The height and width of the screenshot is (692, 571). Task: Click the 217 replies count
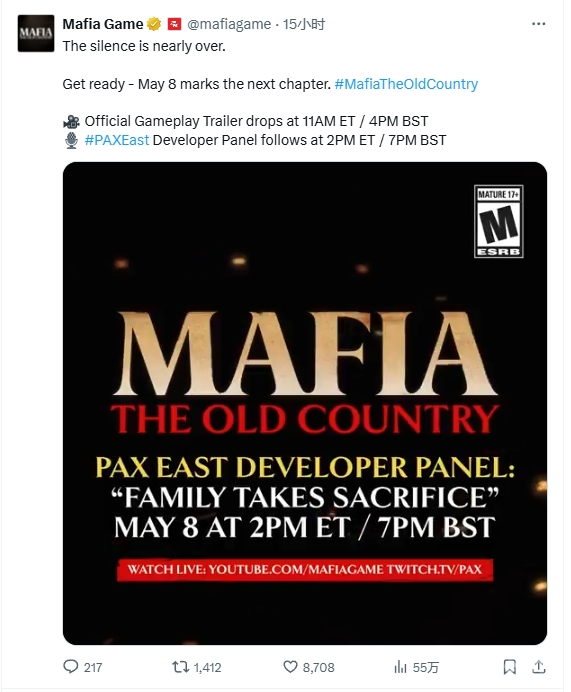(93, 667)
